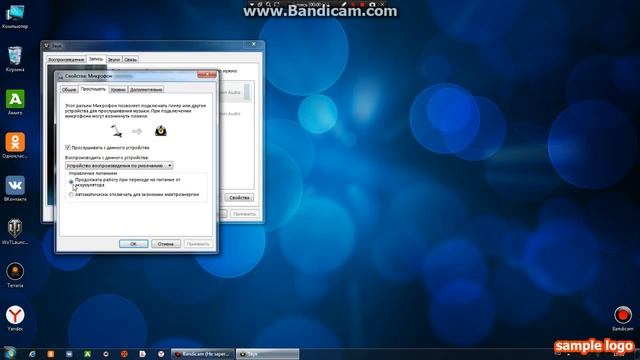This screenshot has height=360, width=640.
Task: Click the Yandex icon in the taskbar
Action: pos(161,354)
